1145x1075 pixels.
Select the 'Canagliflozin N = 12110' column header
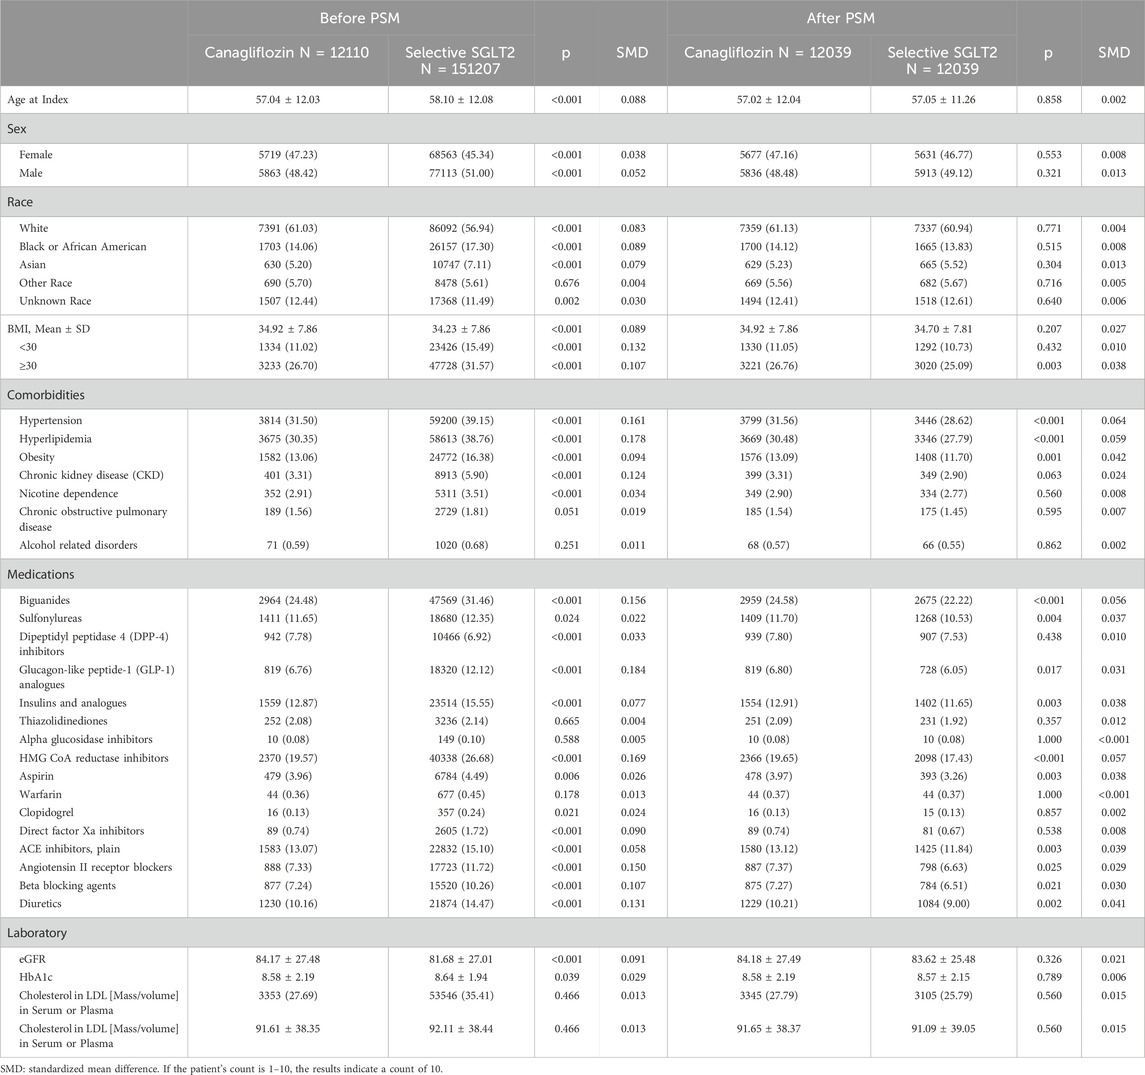276,52
